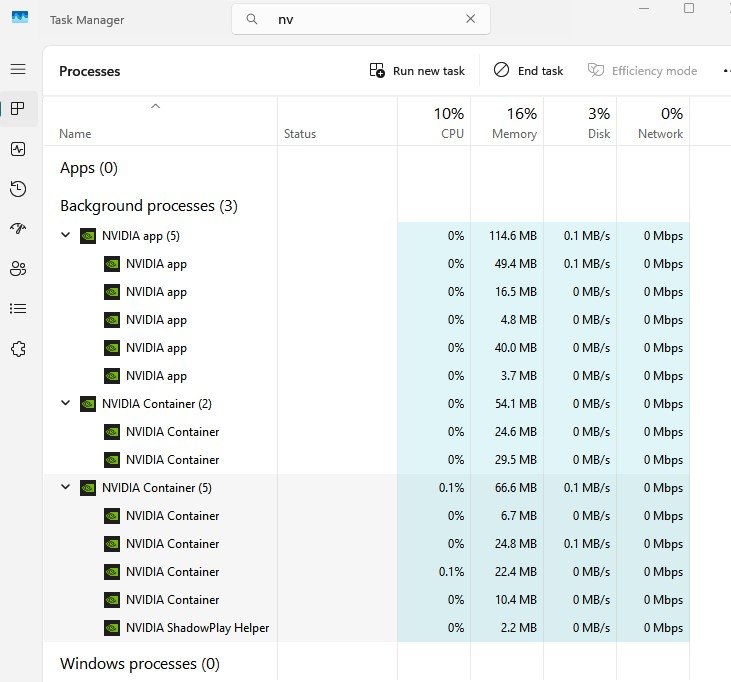731x682 pixels.
Task: Select NVIDIA app row using 49.4 MB
Action: [x=366, y=264]
